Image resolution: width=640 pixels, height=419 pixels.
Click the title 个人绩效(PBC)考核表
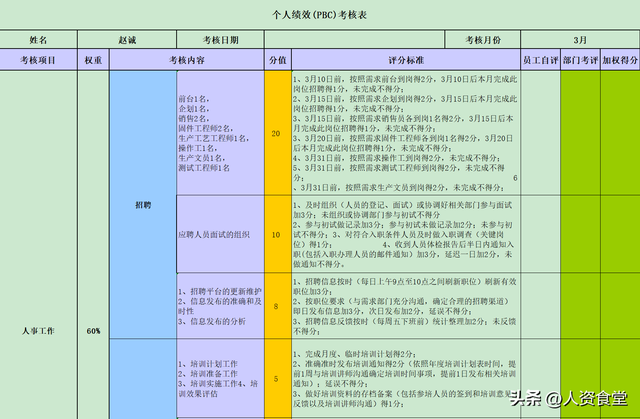(x=320, y=15)
